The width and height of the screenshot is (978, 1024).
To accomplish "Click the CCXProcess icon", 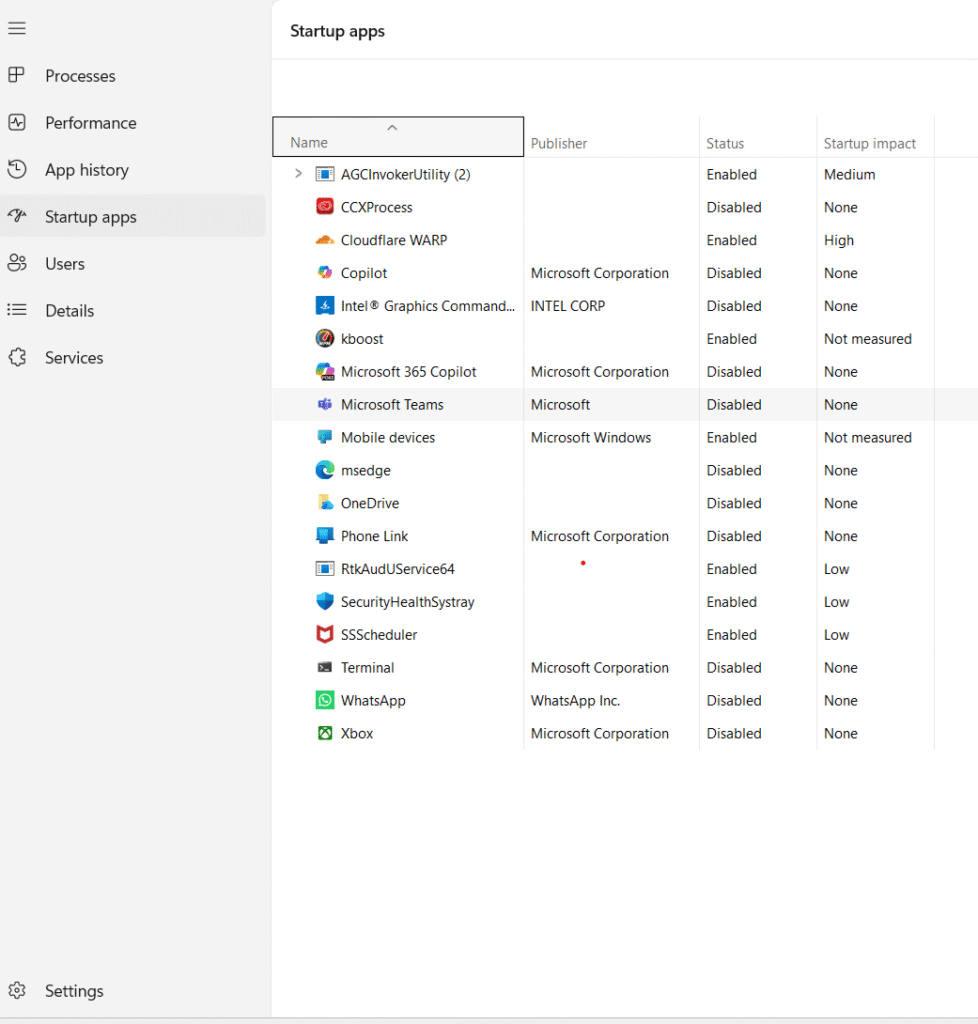I will tap(325, 207).
